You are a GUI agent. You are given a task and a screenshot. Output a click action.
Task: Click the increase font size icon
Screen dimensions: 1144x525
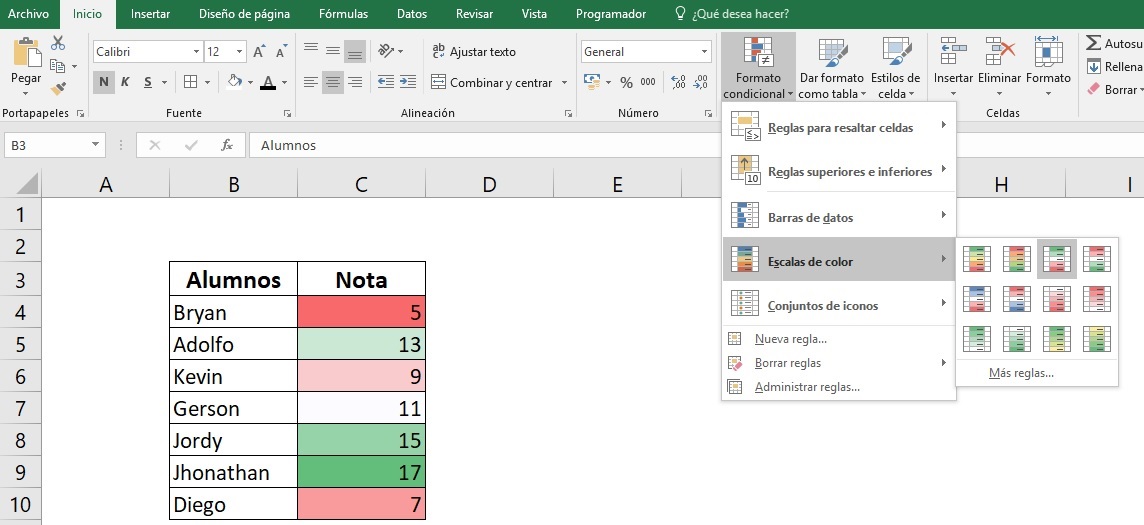259,52
